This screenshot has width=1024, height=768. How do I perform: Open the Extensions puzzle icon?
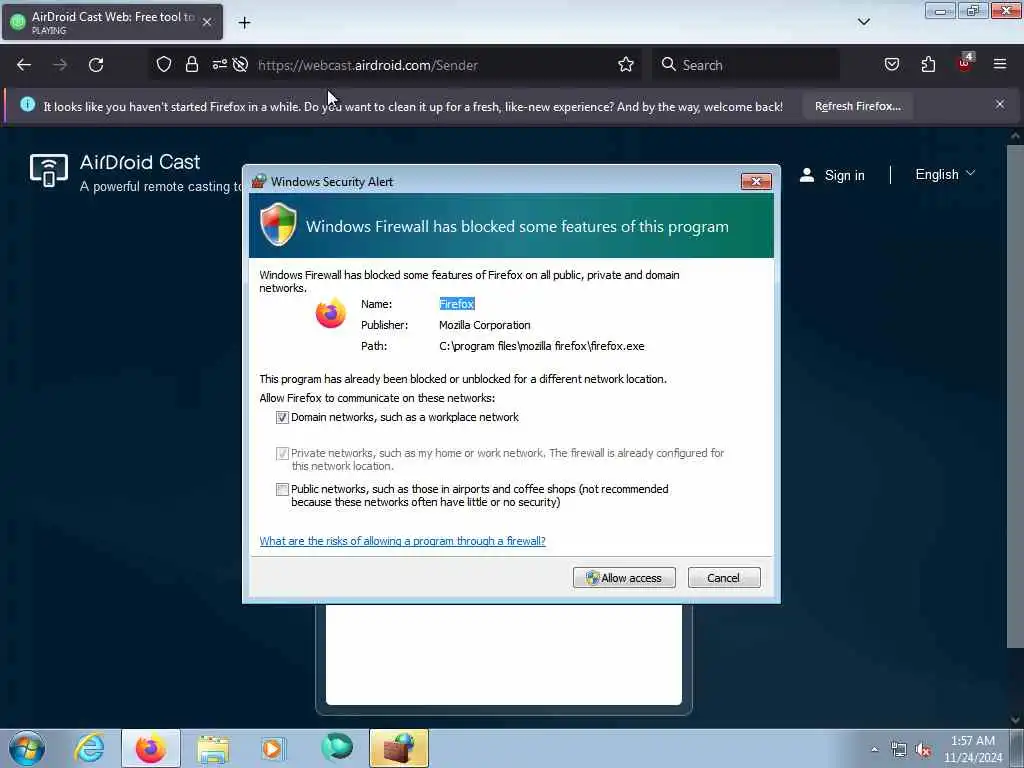coord(928,64)
